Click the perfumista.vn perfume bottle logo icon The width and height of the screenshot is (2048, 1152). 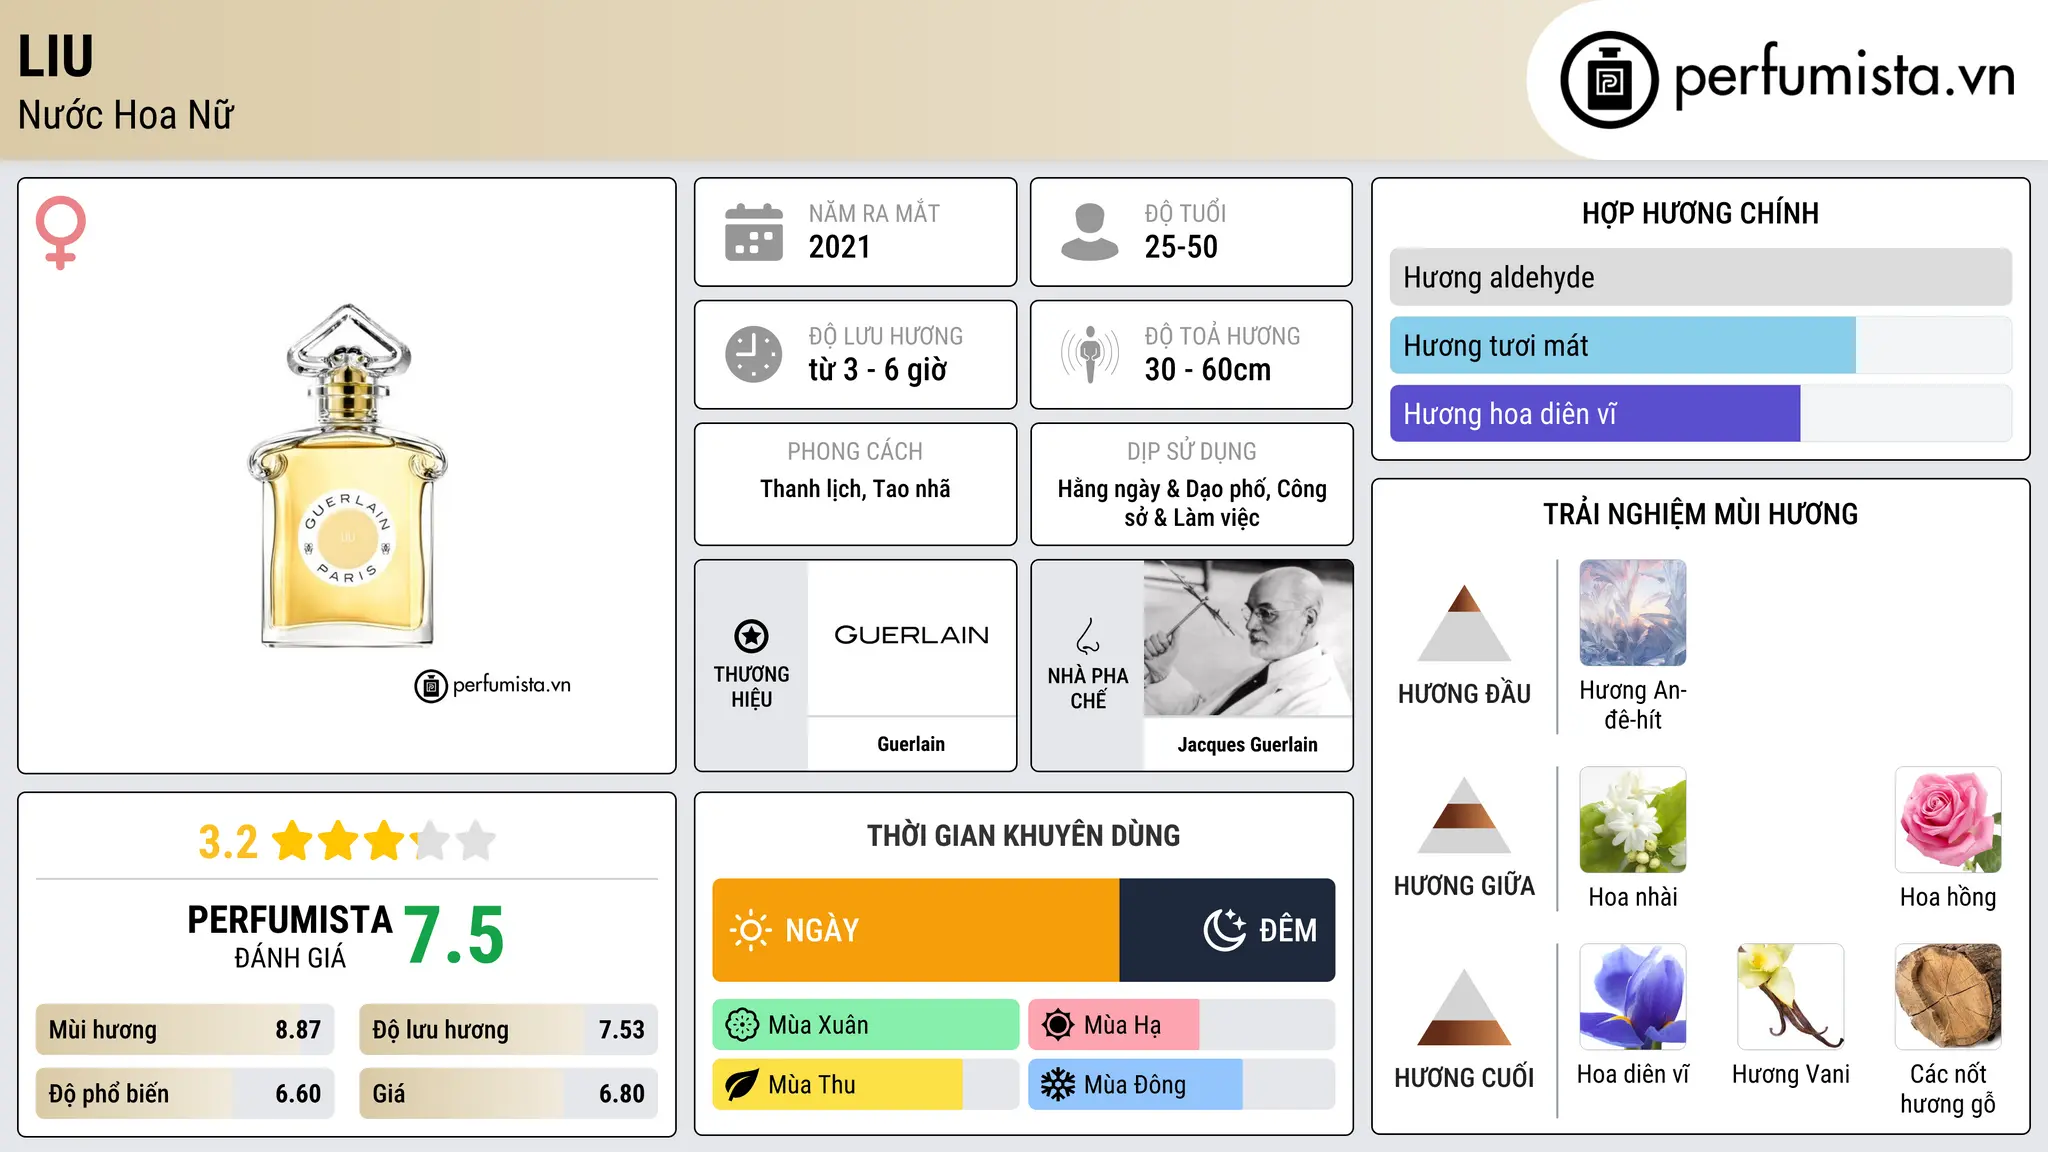click(1609, 80)
